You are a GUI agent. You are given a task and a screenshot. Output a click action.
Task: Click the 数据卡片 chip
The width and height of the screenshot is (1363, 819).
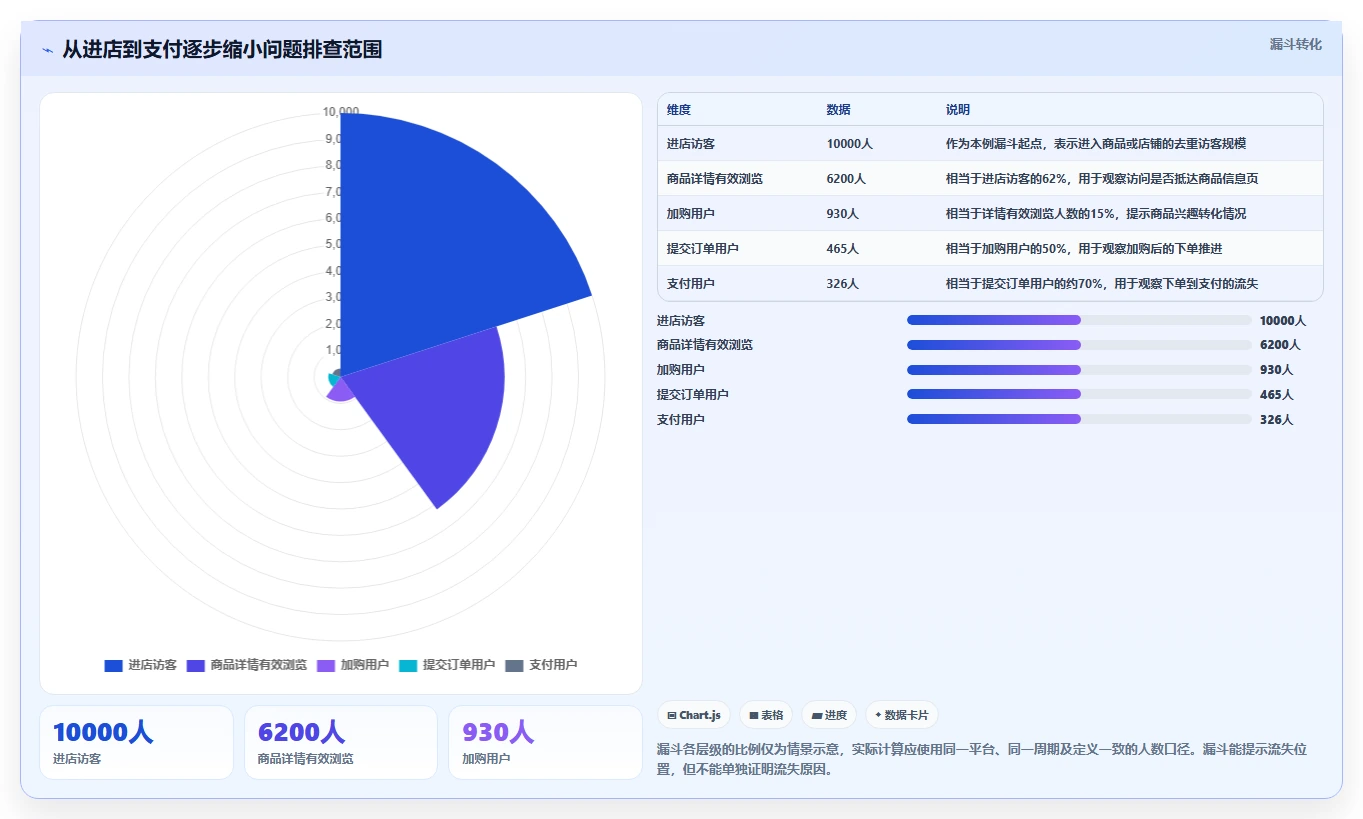901,715
